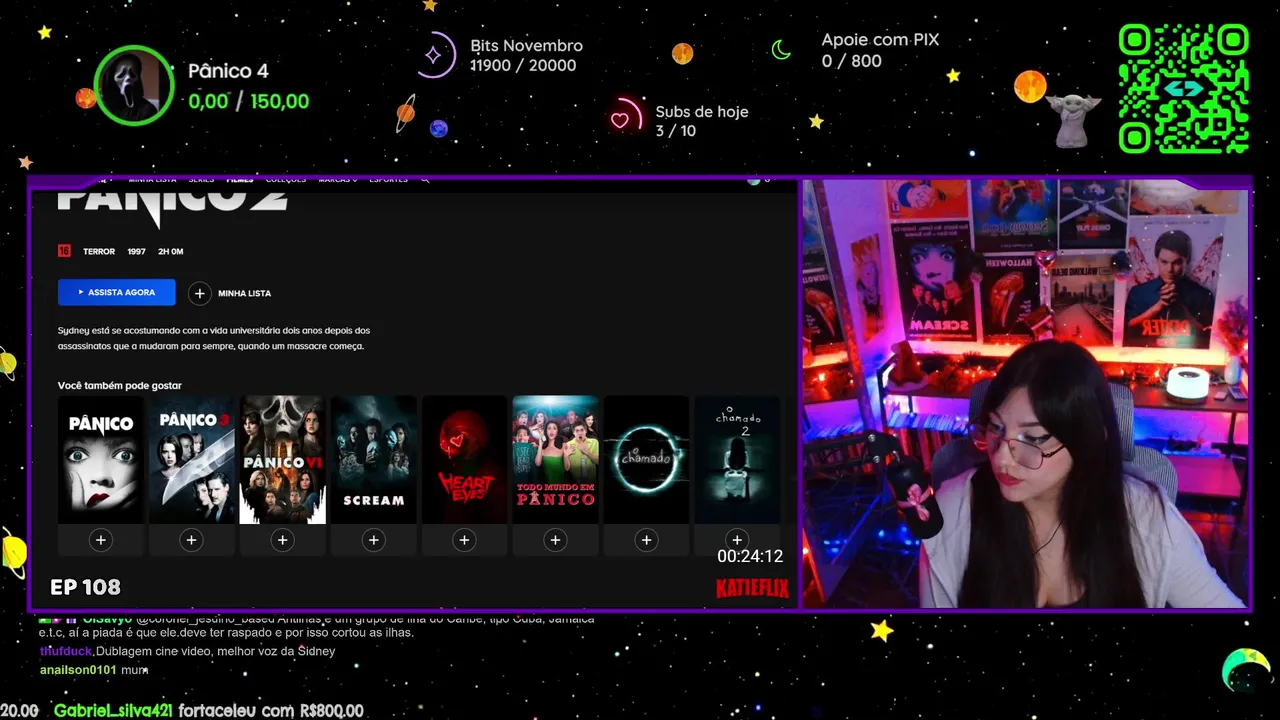Add Heart Eyes to list with plus icon
This screenshot has width=1280, height=720.
(x=464, y=540)
